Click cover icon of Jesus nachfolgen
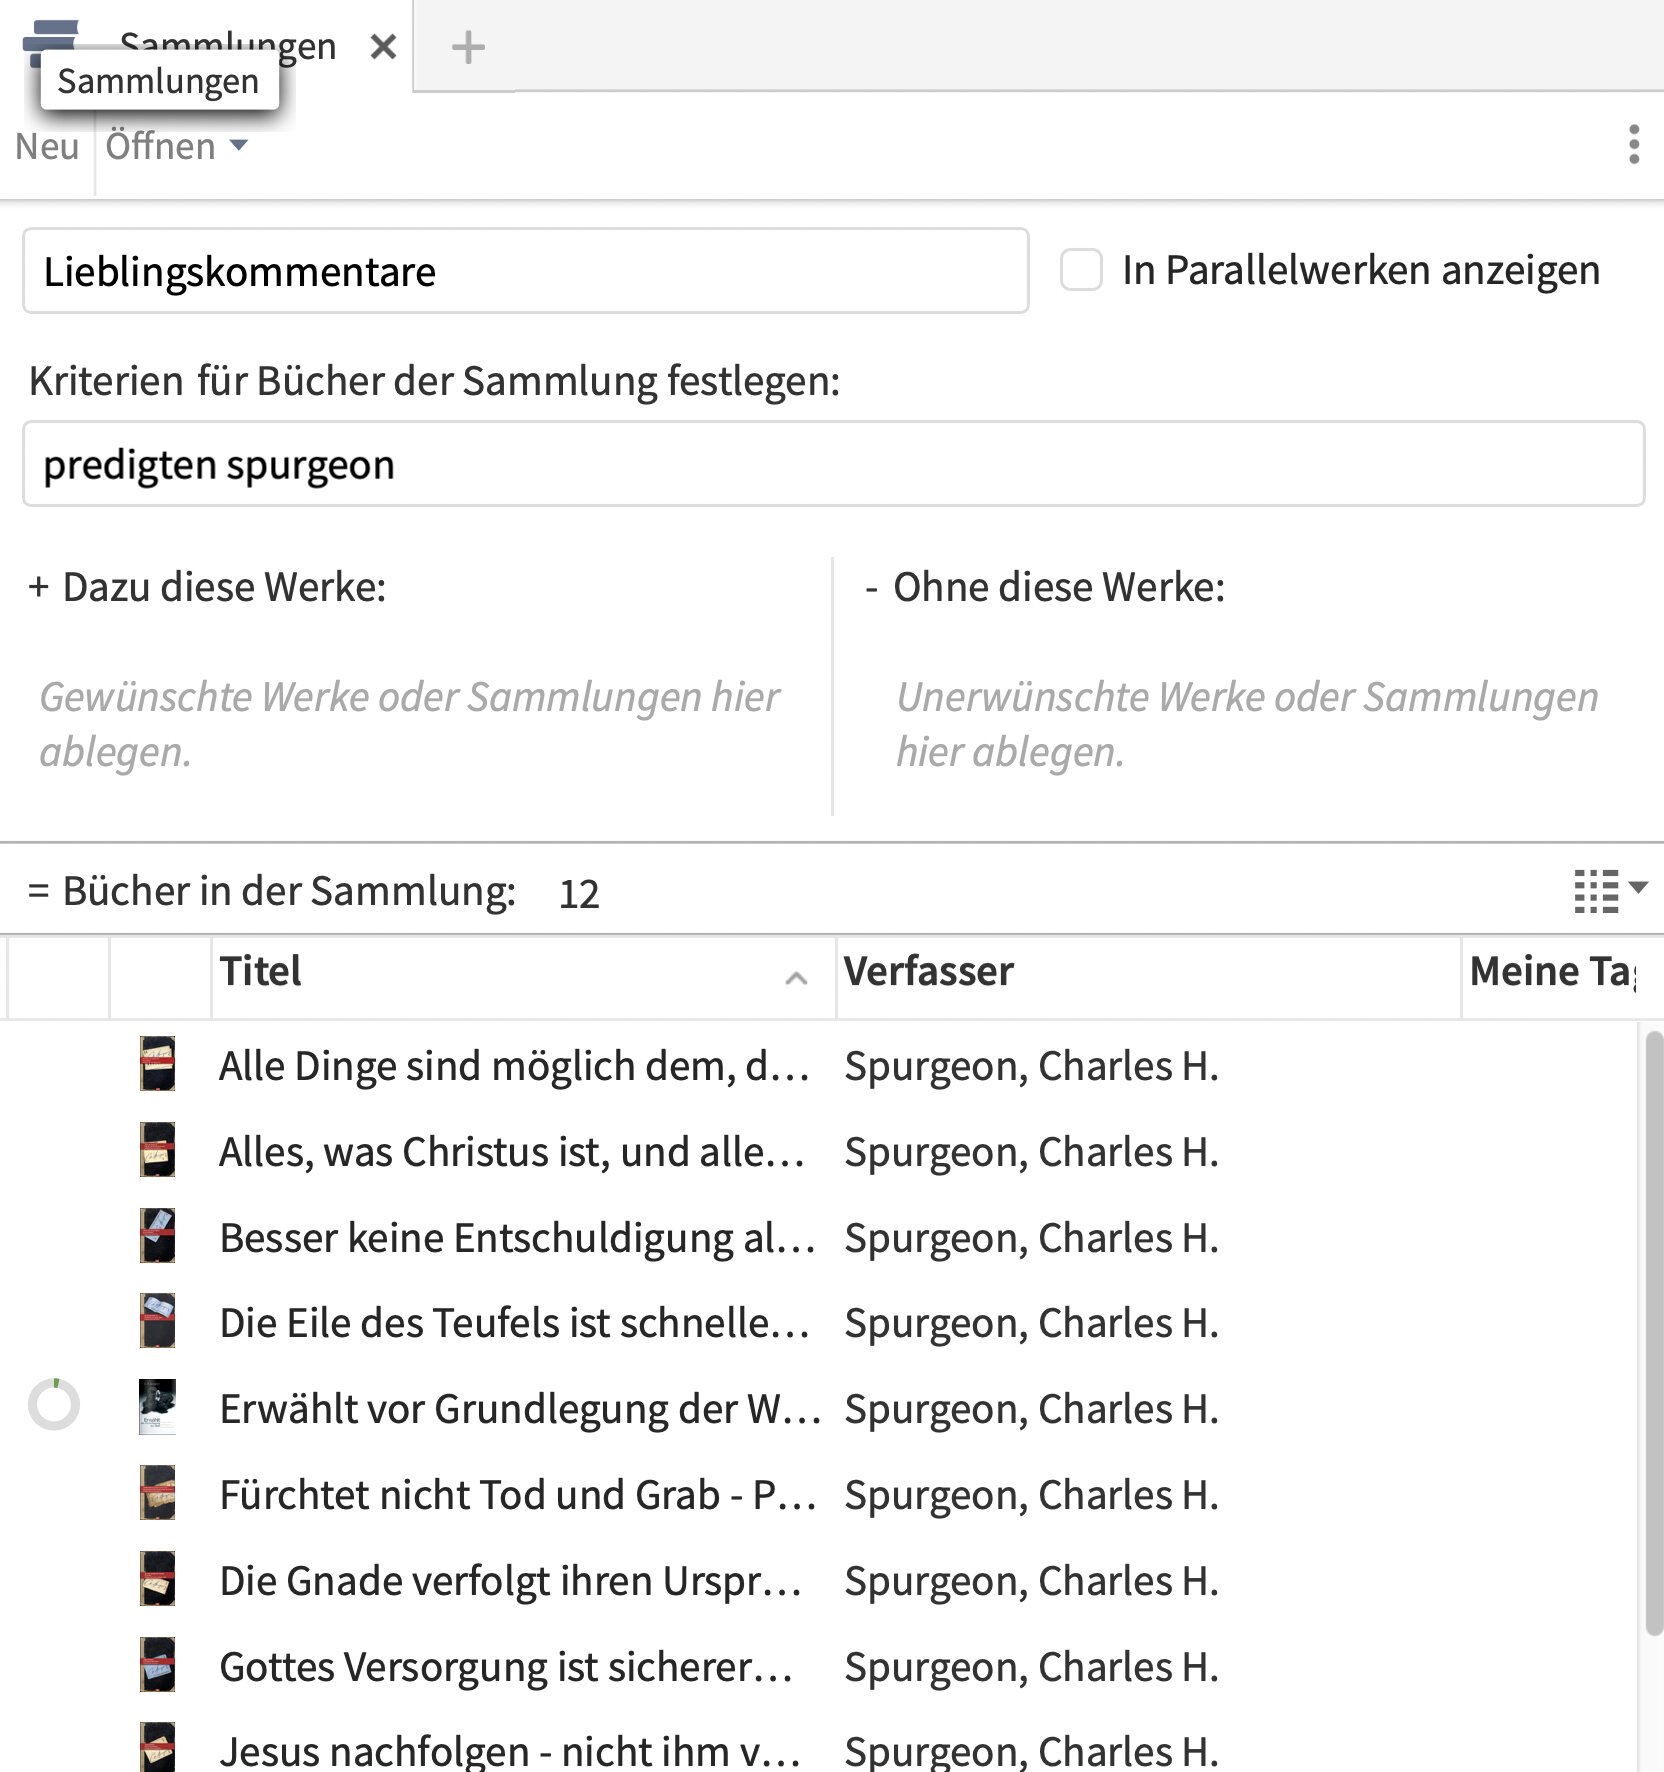This screenshot has width=1664, height=1772. point(158,1747)
